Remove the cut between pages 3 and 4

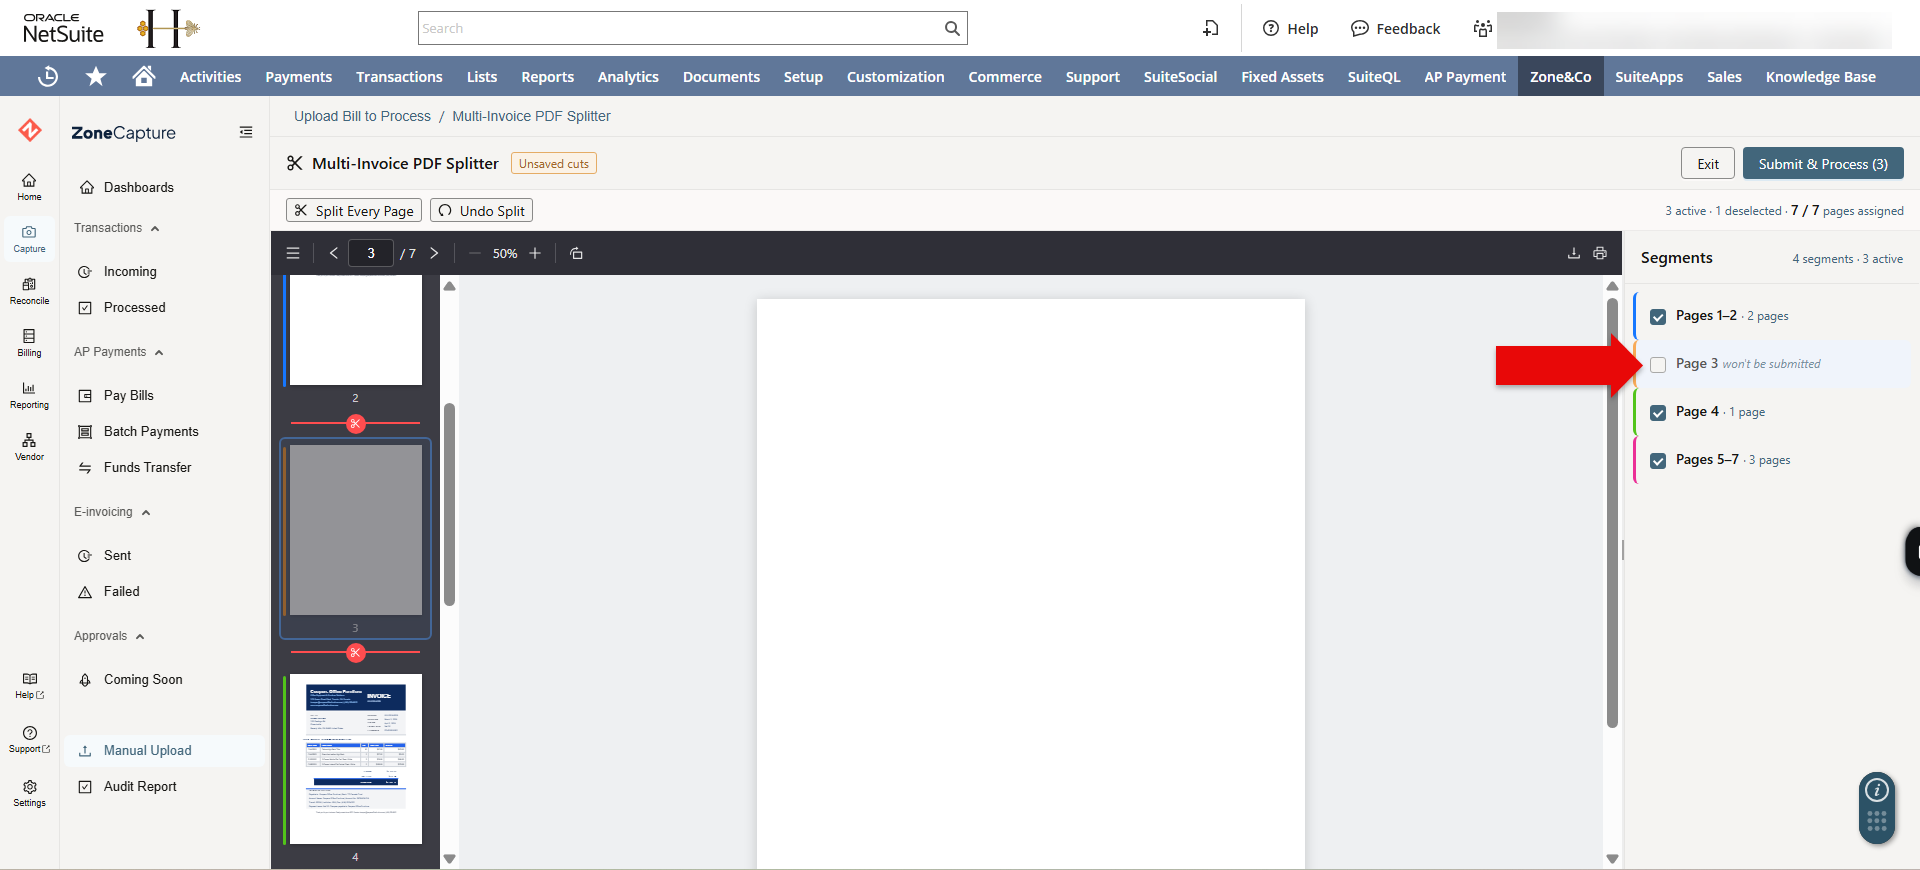tap(355, 653)
